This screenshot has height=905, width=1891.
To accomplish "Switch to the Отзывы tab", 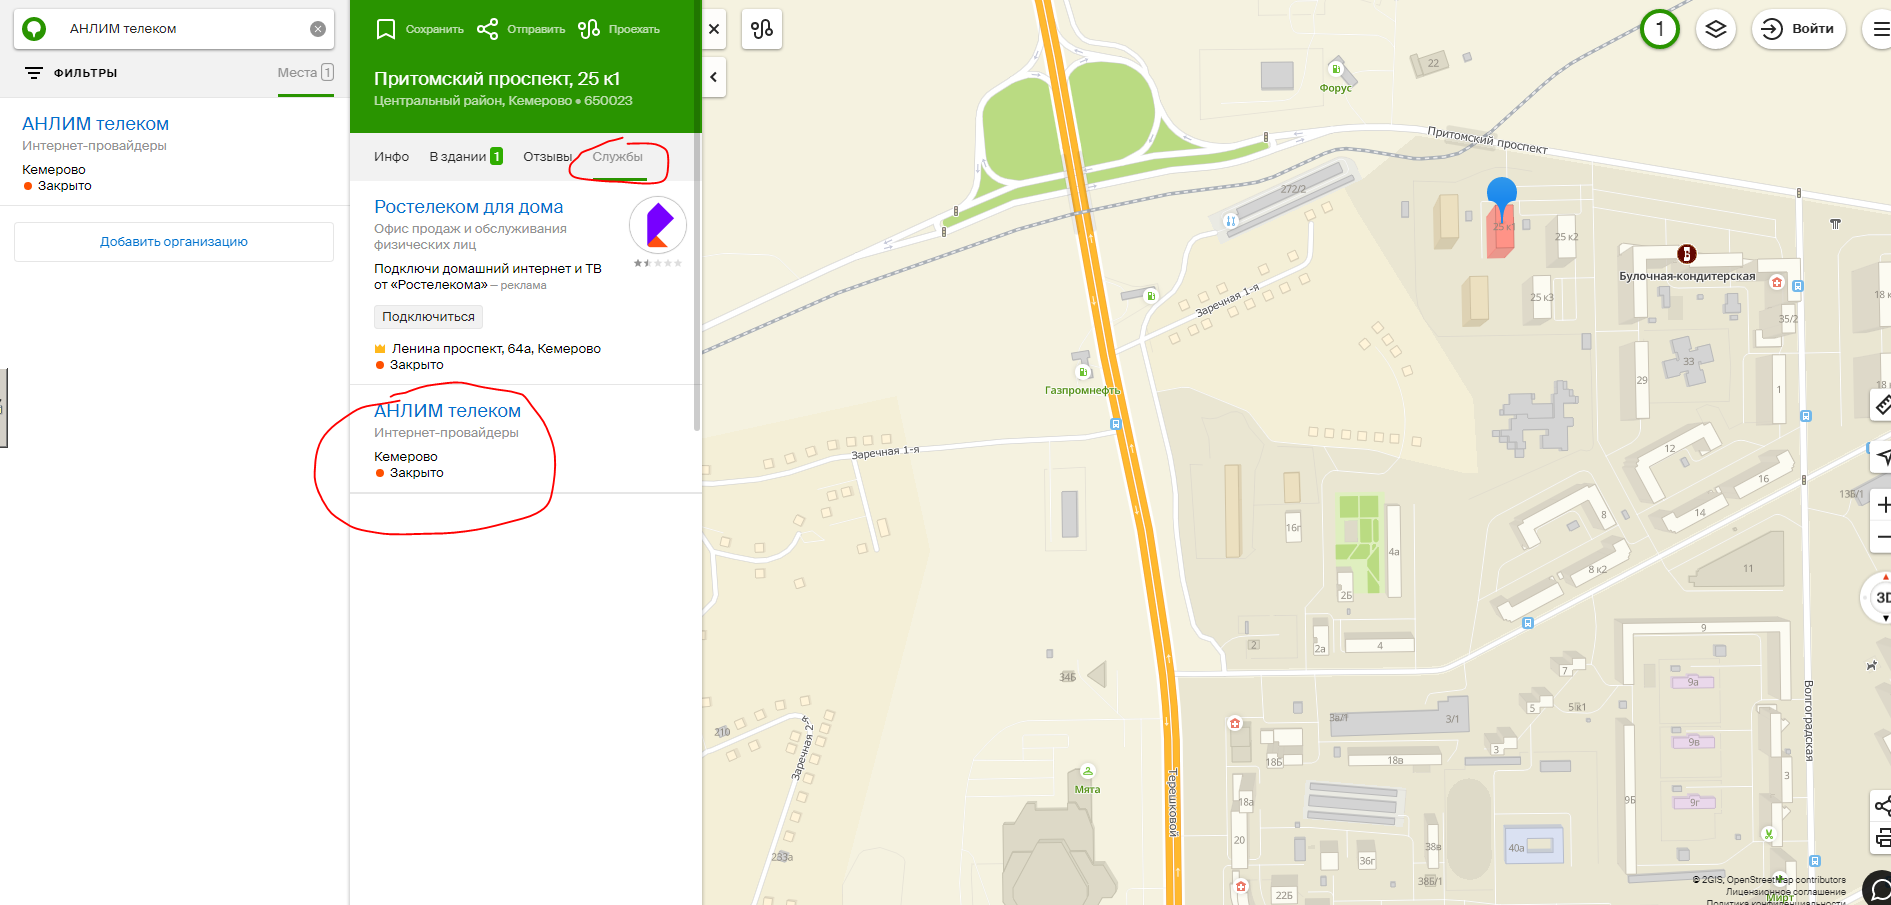I will 547,157.
